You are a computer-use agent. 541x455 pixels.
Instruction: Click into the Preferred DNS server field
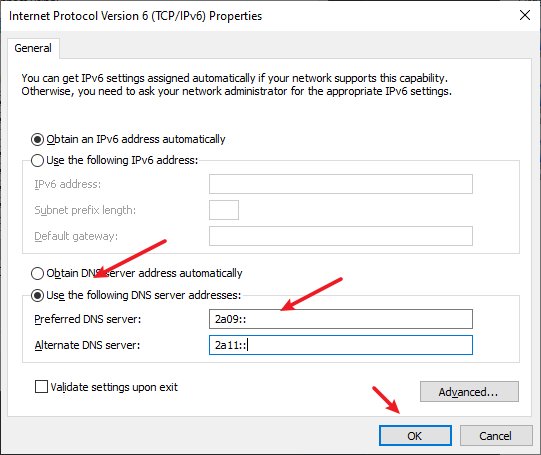341,319
